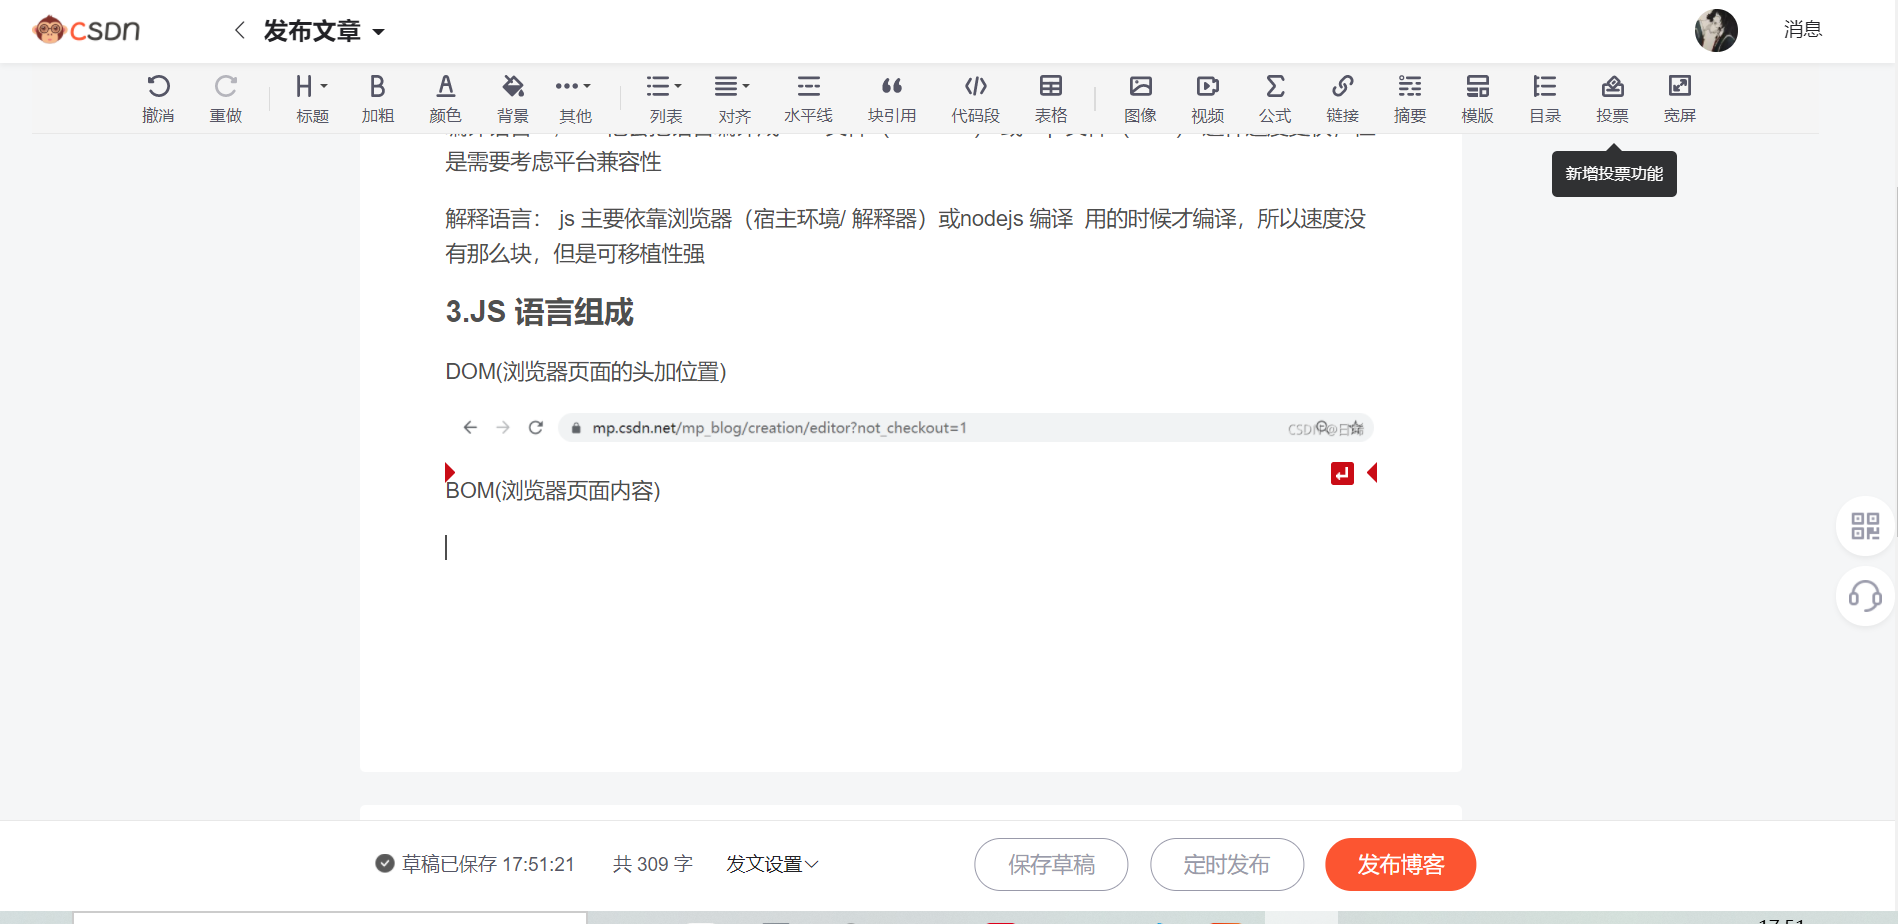Insert a table using the 表格 icon

tap(1050, 97)
